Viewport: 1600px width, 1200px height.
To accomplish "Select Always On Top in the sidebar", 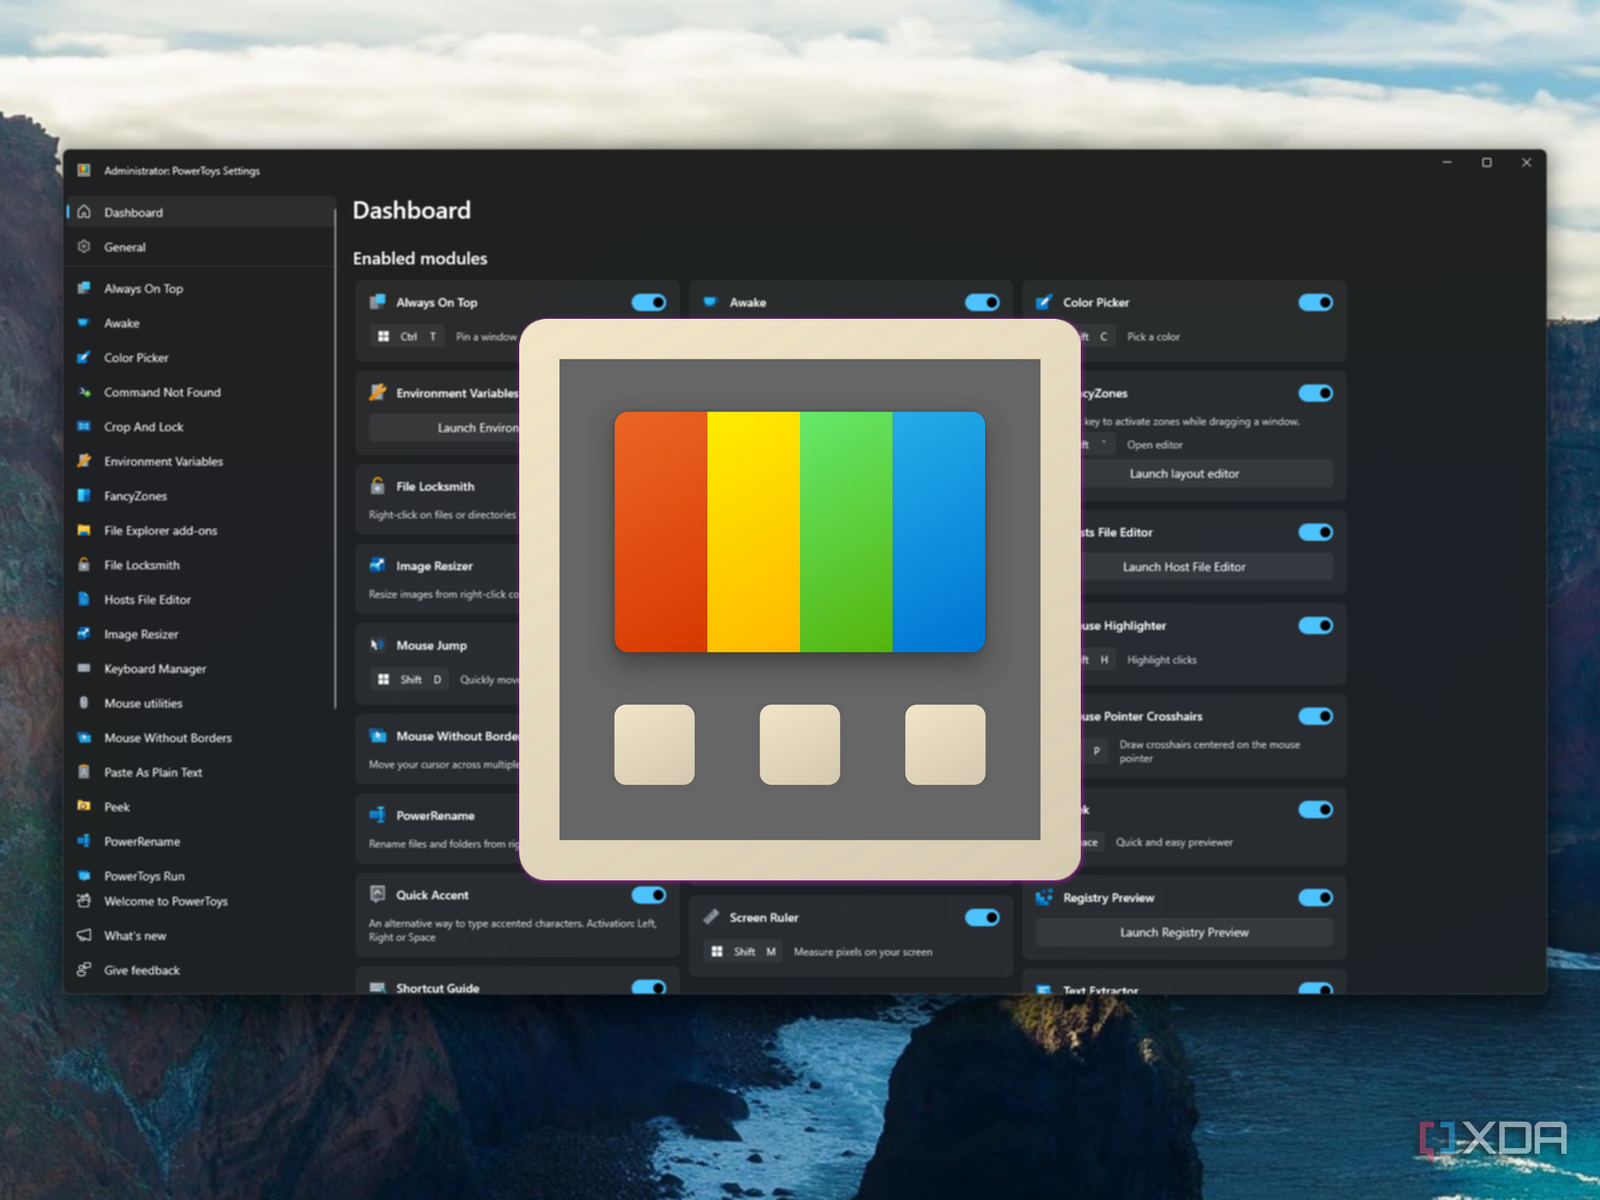I will pos(200,288).
